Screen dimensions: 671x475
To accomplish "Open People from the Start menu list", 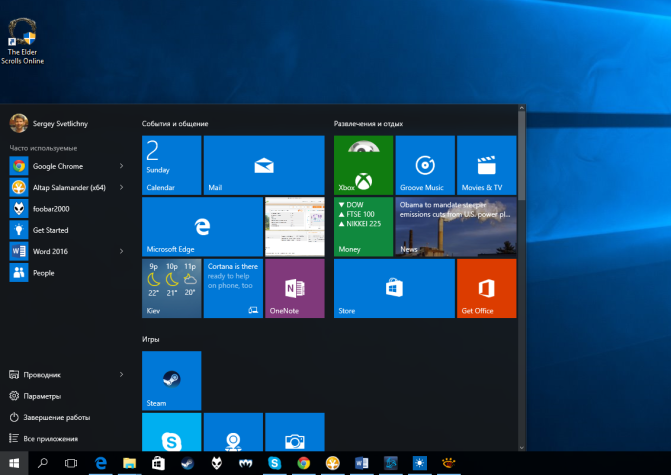I will 68,273.
